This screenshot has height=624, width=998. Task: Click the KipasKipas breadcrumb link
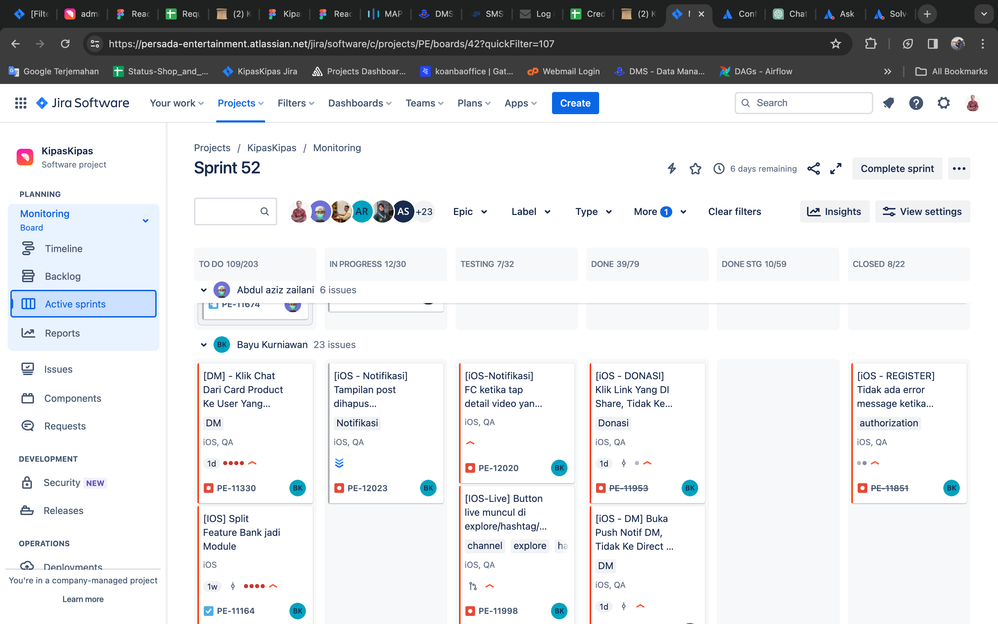pos(272,148)
